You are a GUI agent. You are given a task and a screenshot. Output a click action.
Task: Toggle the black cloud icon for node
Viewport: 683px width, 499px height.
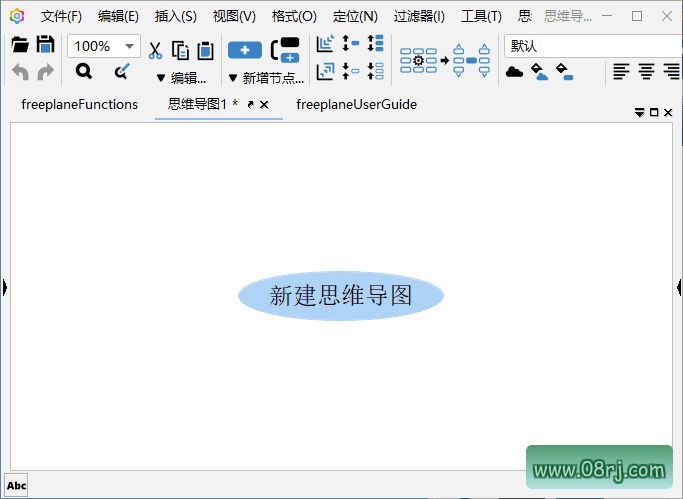pos(514,71)
